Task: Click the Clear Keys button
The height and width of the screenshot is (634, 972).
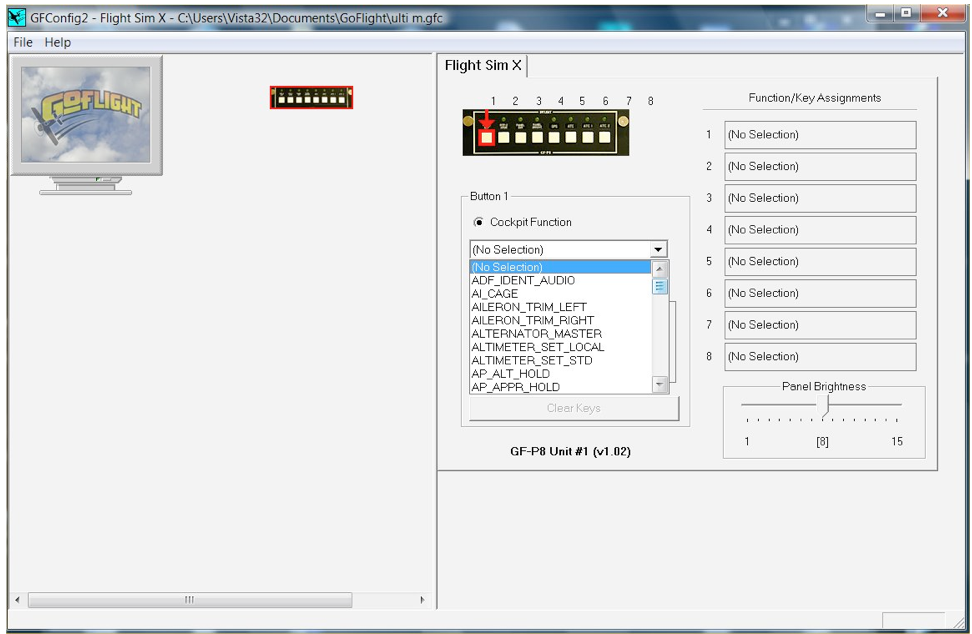Action: click(x=574, y=408)
